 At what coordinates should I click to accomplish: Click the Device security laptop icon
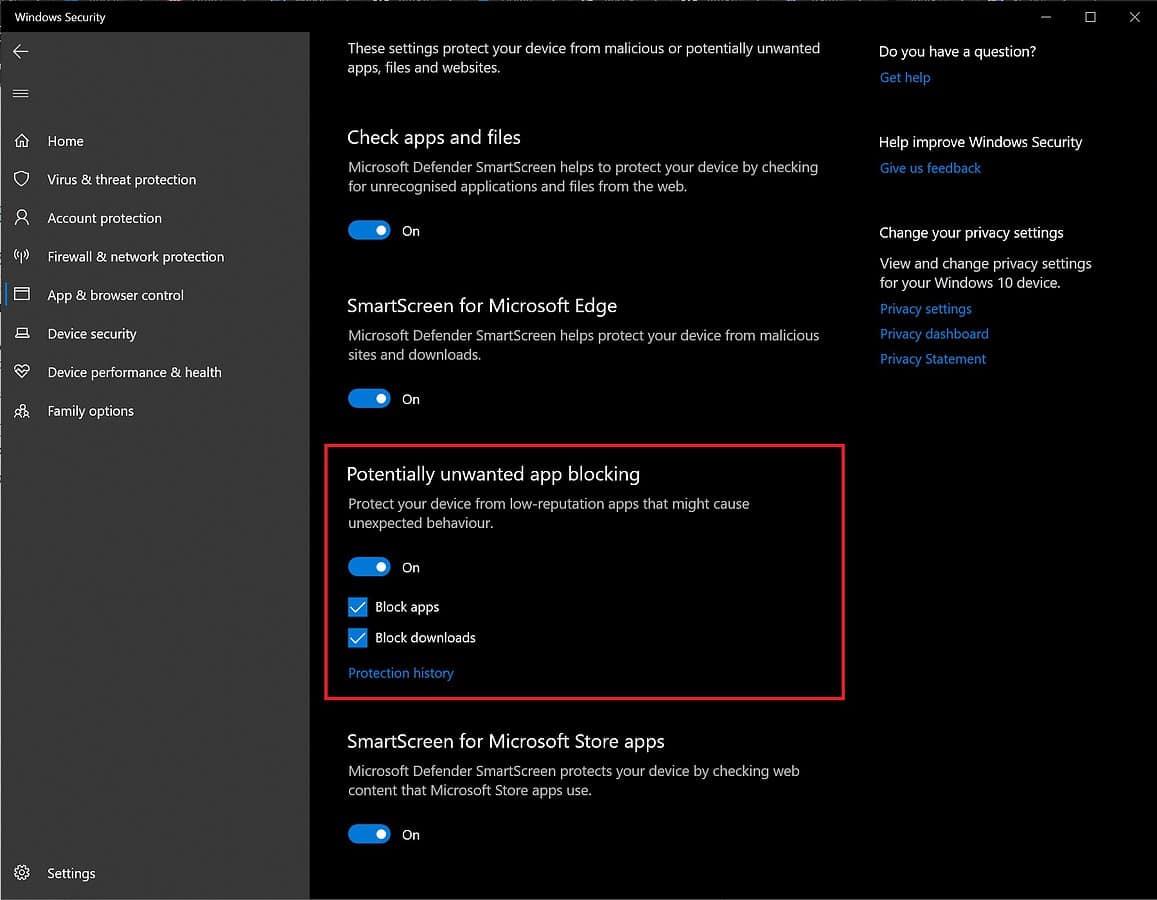[x=22, y=334]
